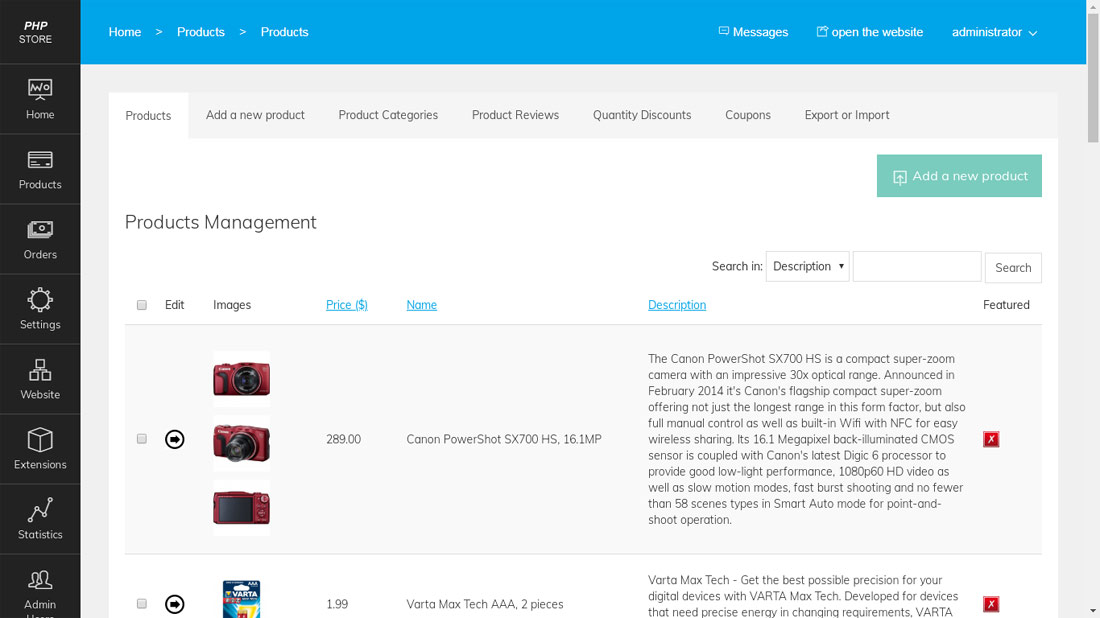This screenshot has width=1100, height=618.
Task: Check the Canon PowerShot row checkbox
Action: pos(142,439)
